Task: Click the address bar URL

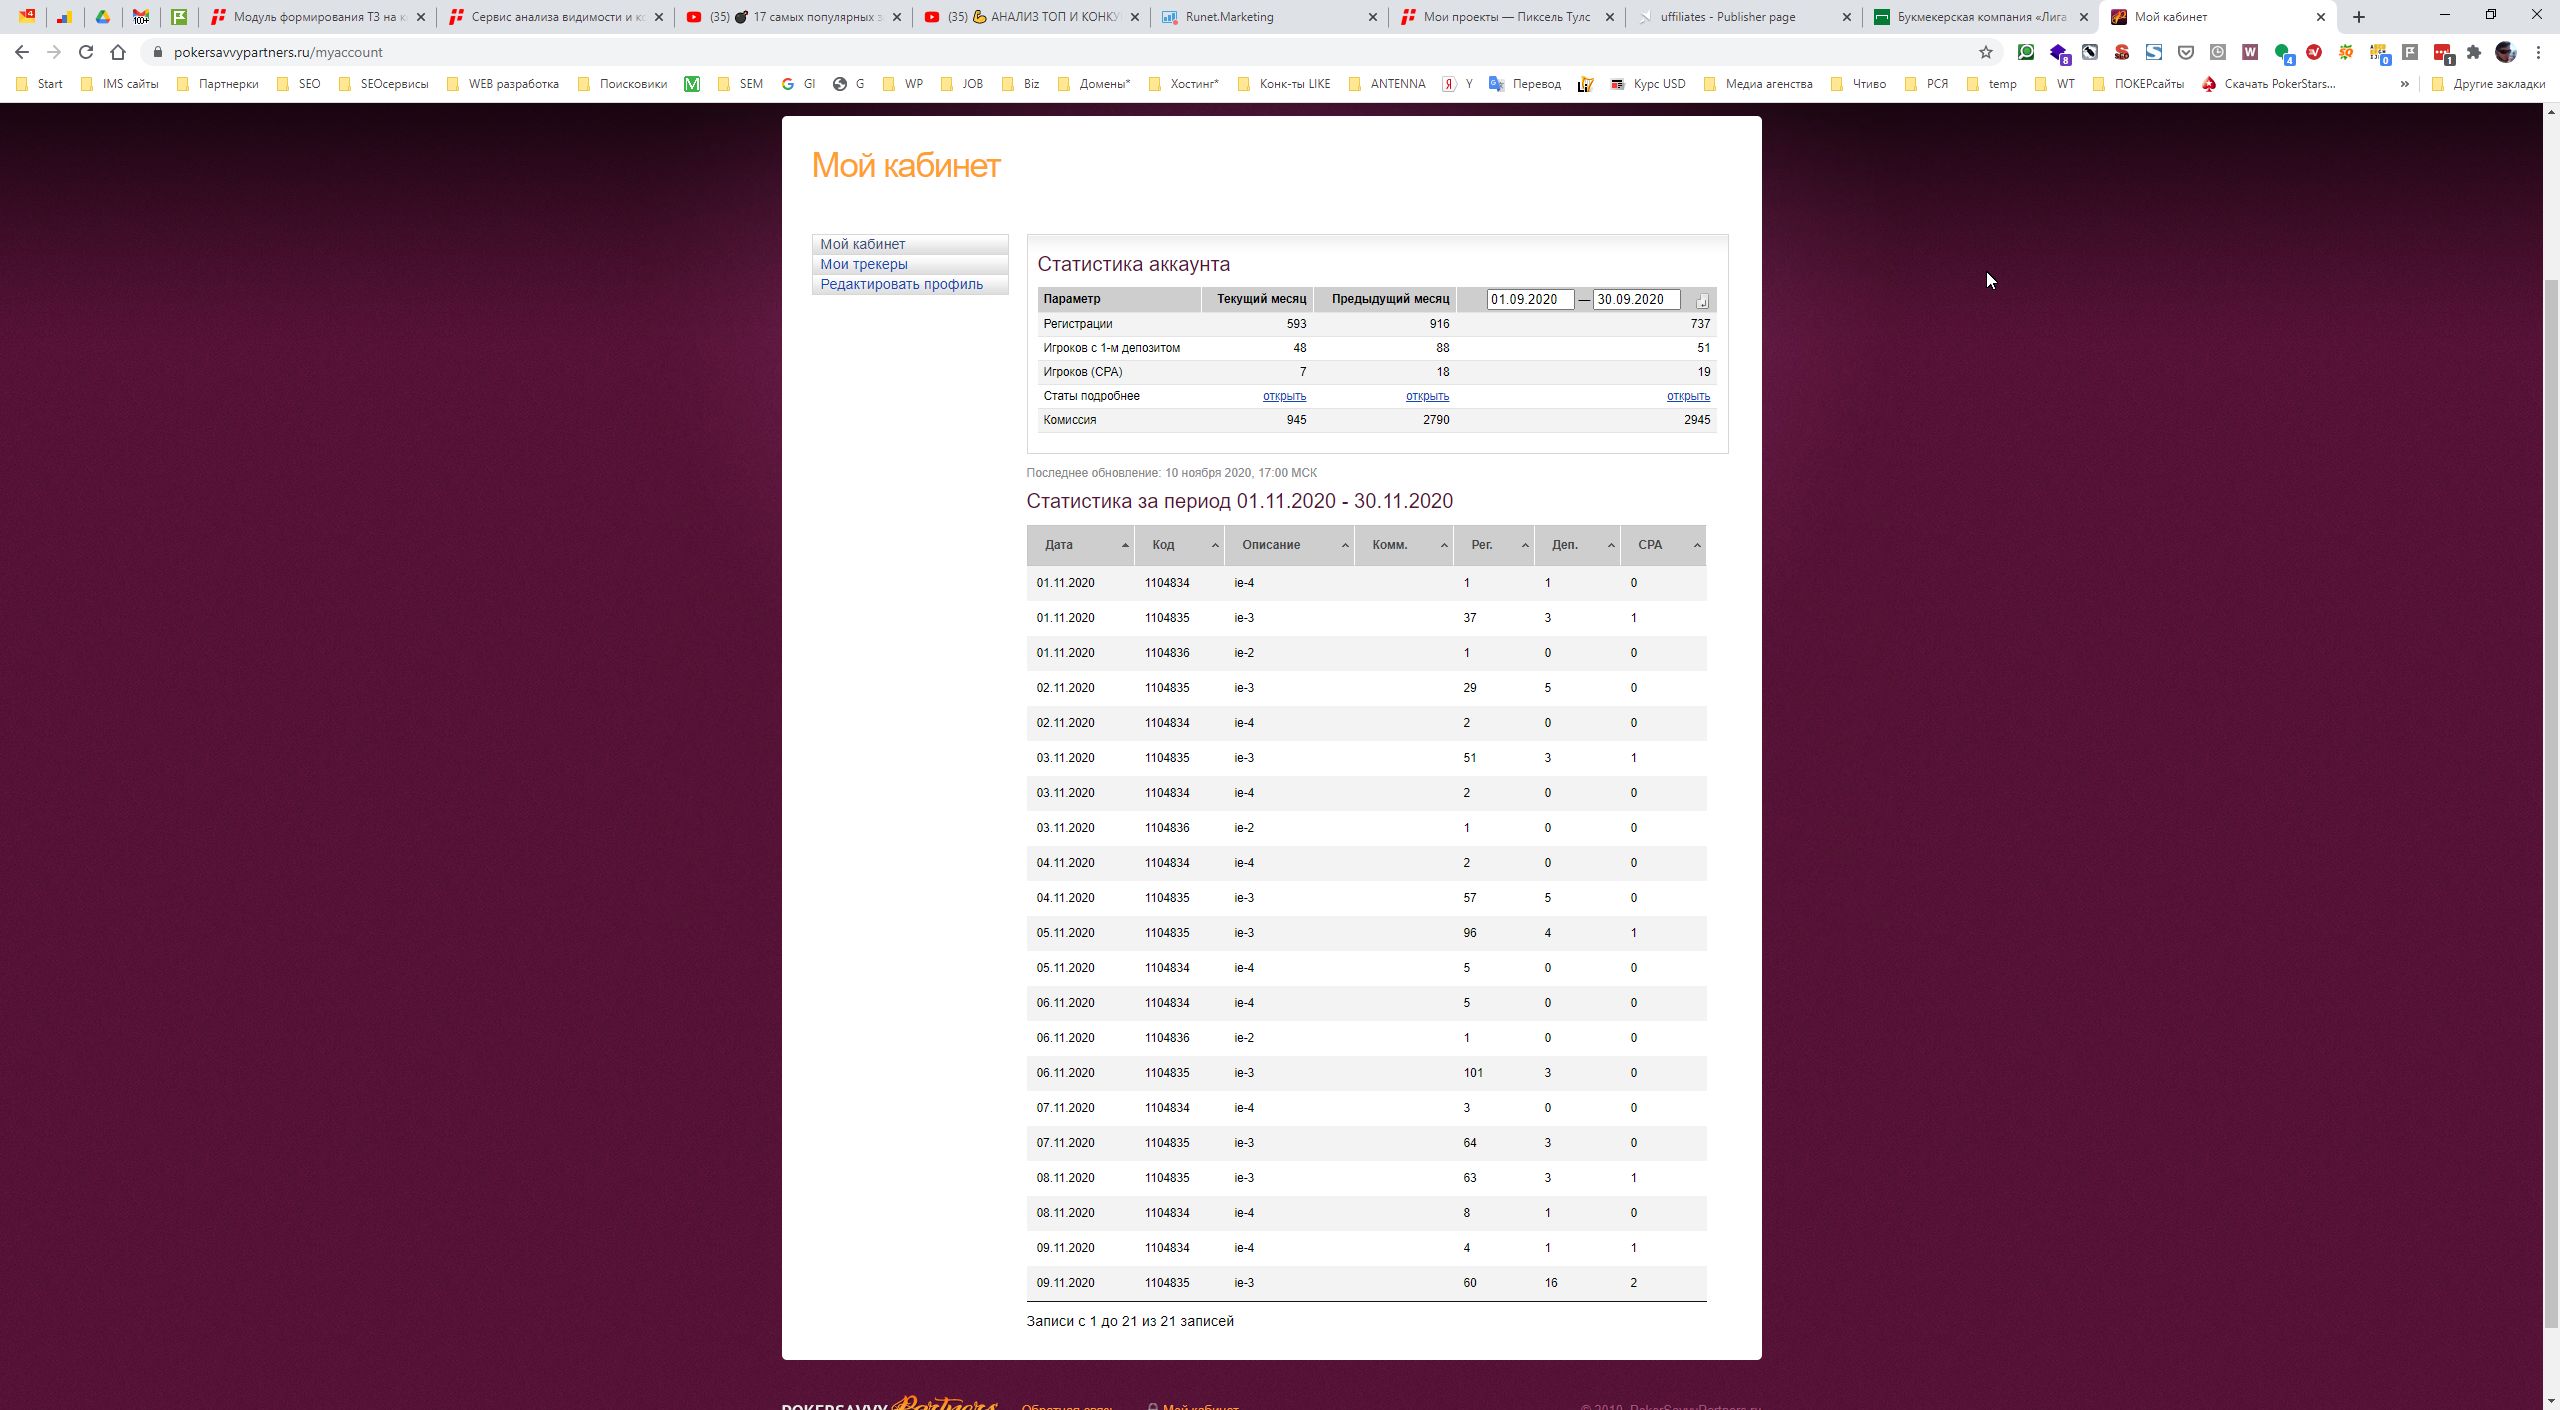Action: [278, 52]
